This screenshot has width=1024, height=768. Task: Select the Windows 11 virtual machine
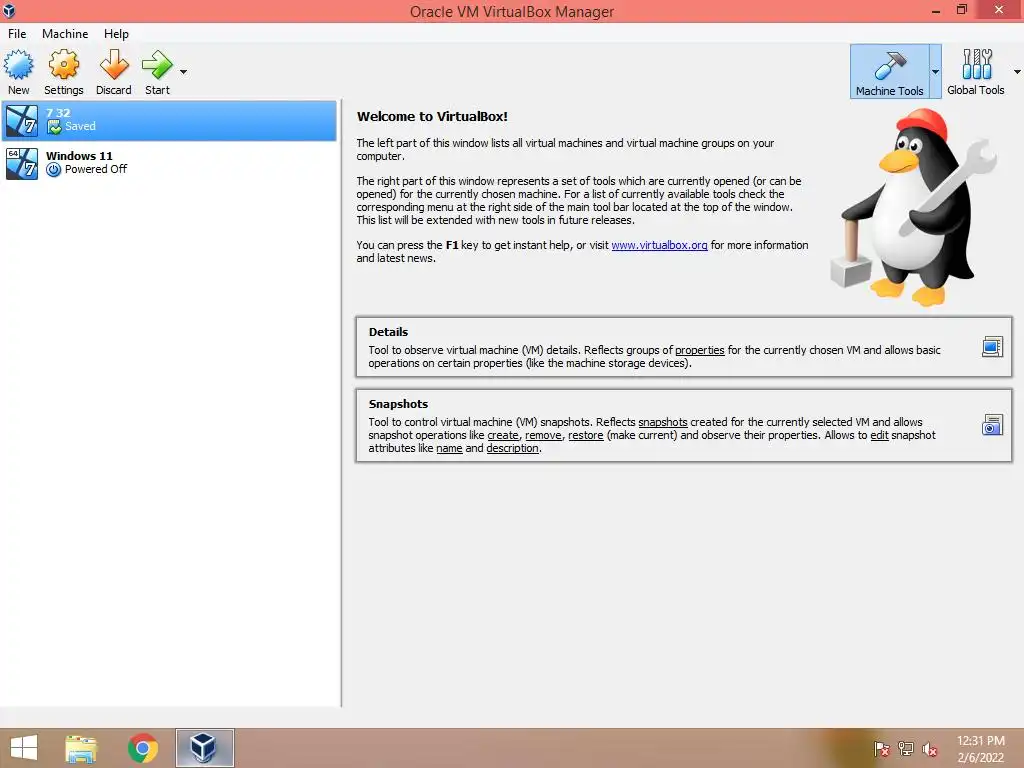click(x=169, y=163)
